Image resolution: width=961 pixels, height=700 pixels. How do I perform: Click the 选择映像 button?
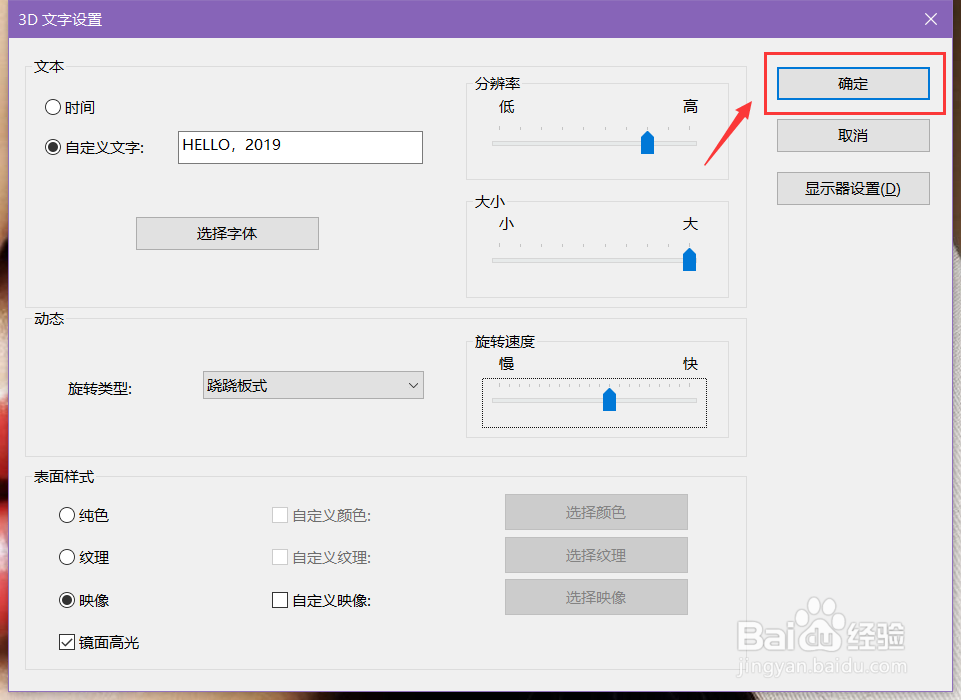[x=596, y=598]
